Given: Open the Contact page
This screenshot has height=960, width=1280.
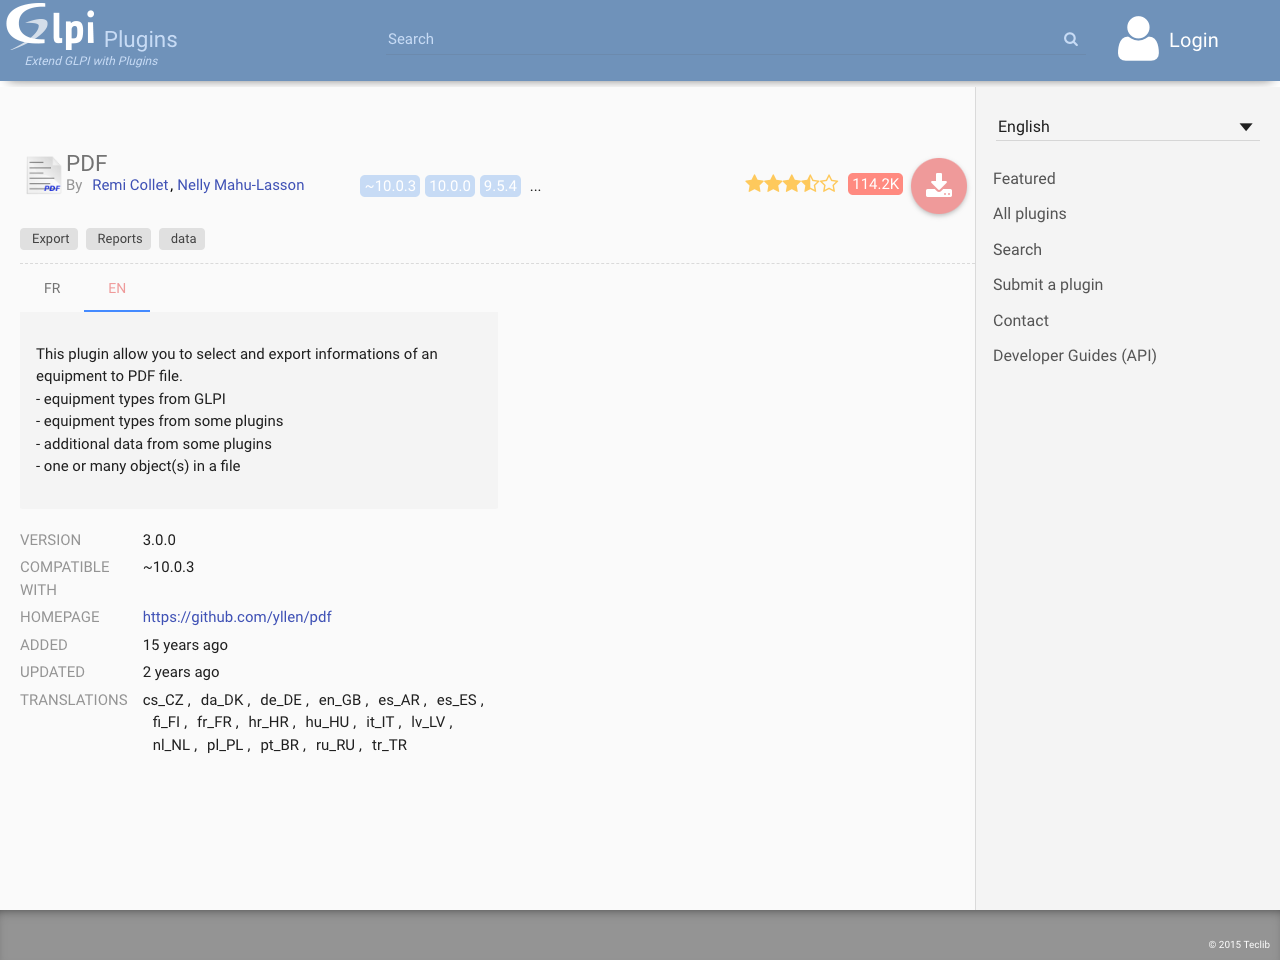Looking at the screenshot, I should tap(1021, 321).
